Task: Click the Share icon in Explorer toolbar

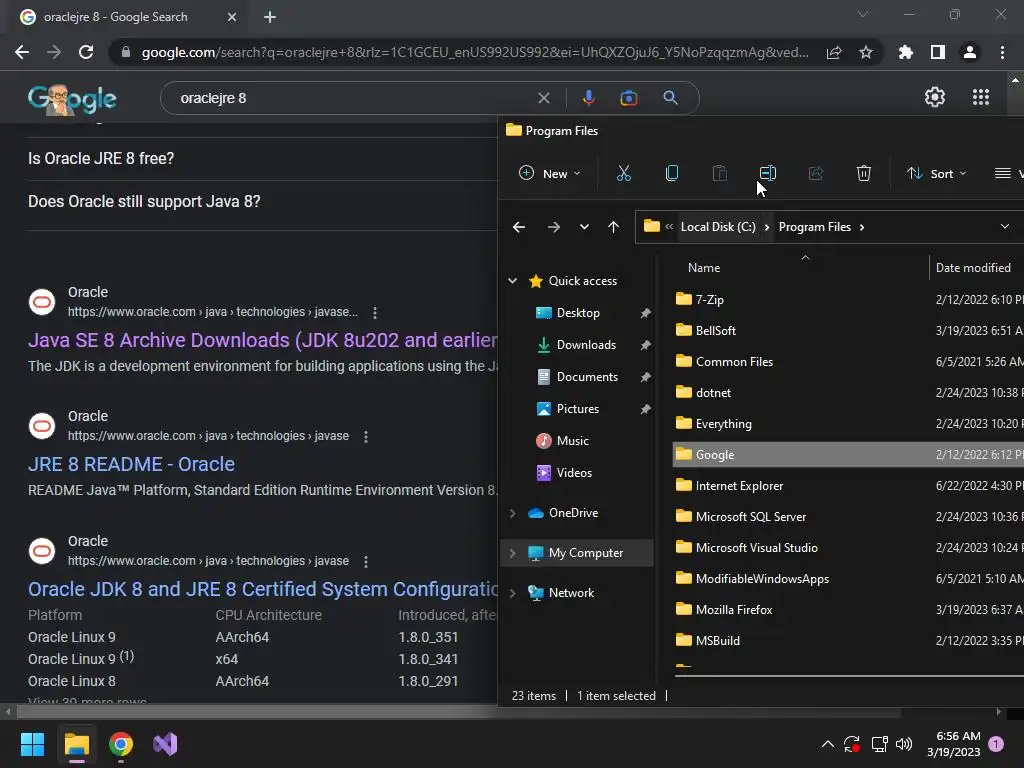Action: [x=816, y=173]
